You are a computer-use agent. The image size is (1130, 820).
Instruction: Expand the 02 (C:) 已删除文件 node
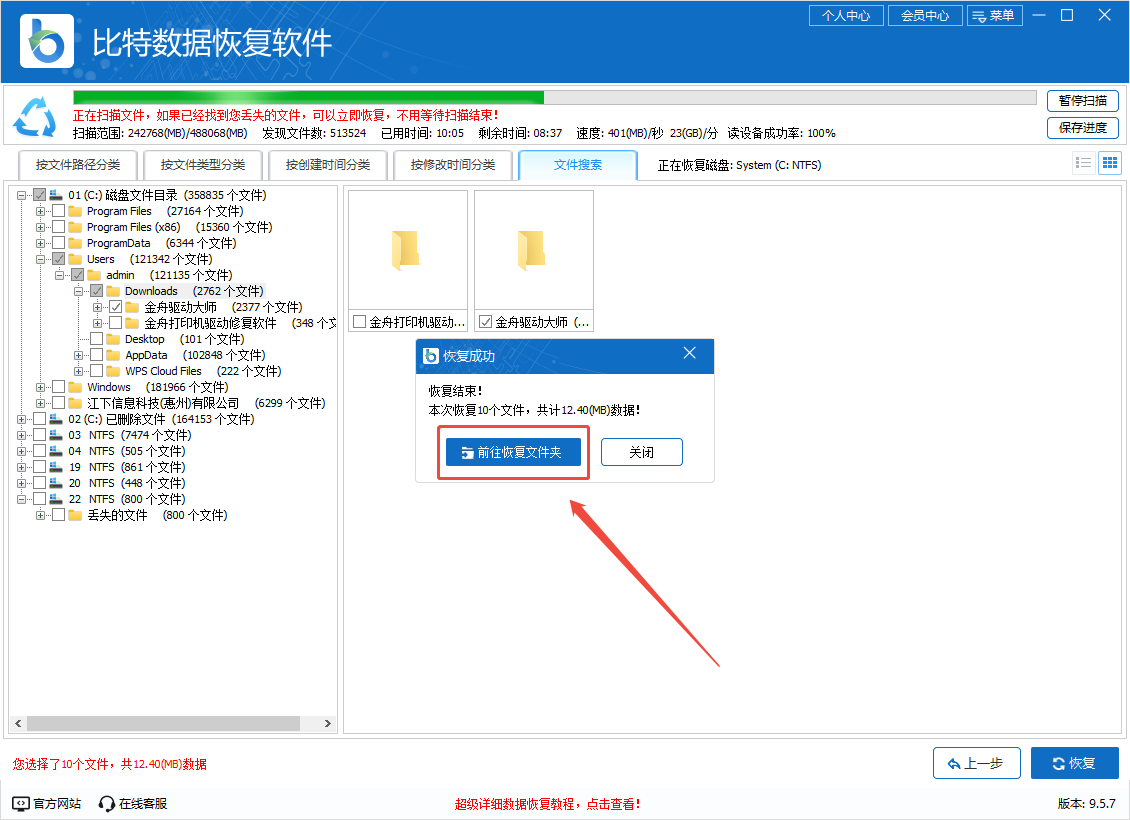tap(22, 419)
